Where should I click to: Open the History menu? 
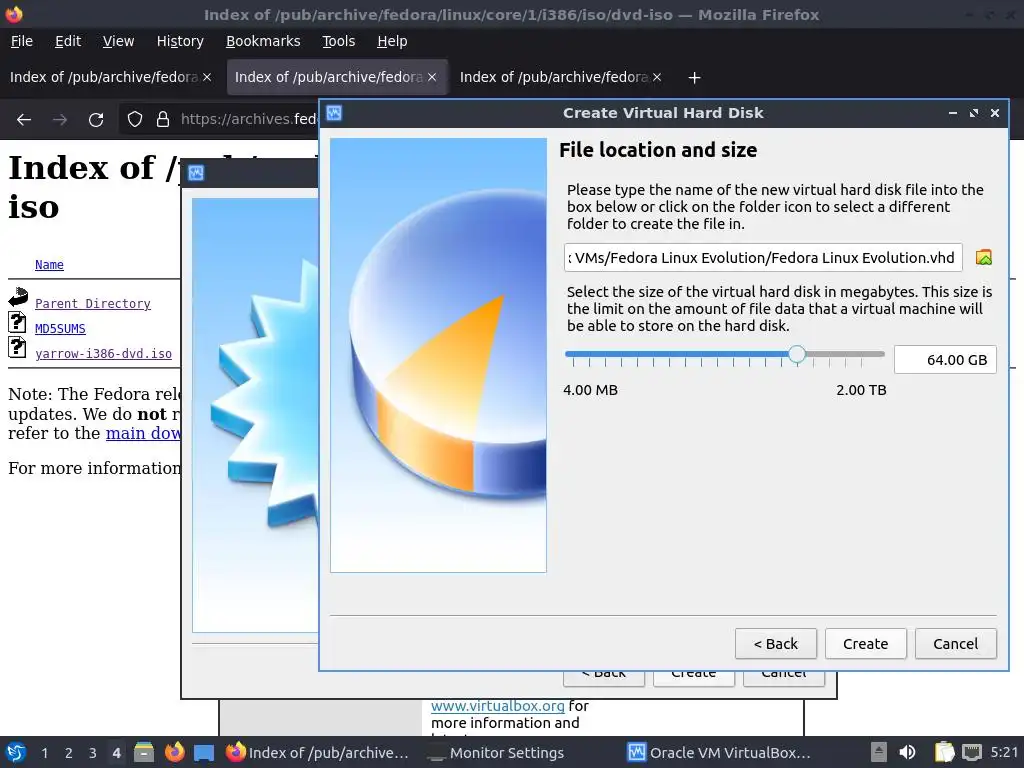[180, 41]
